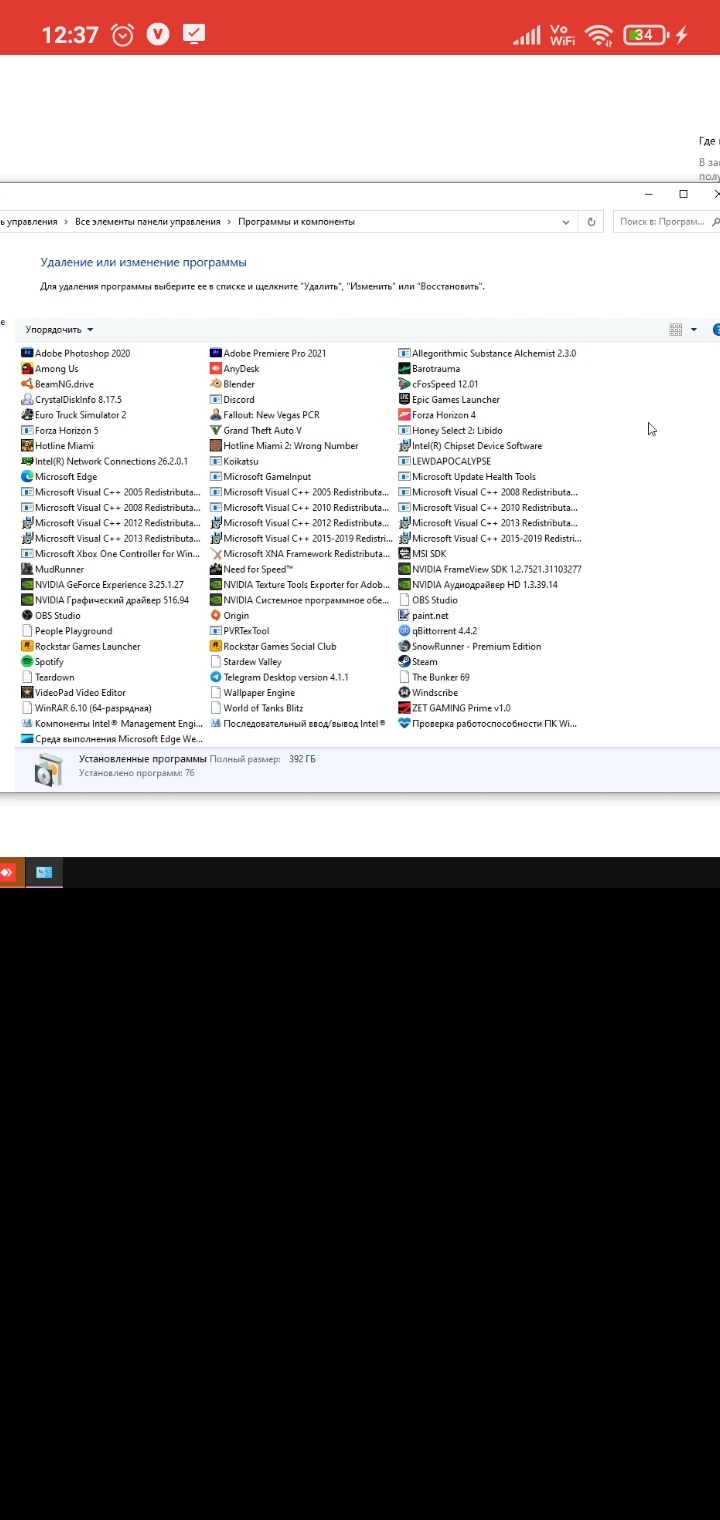Select the Microsoft Edge entry
720x1520 pixels.
pyautogui.click(x=60, y=477)
